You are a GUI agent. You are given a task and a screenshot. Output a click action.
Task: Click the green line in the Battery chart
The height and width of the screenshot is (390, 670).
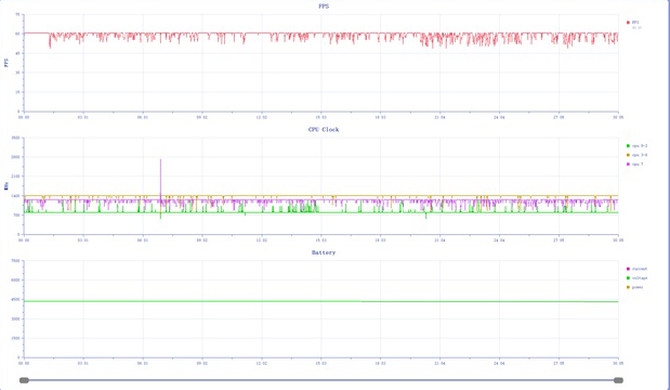click(x=321, y=301)
